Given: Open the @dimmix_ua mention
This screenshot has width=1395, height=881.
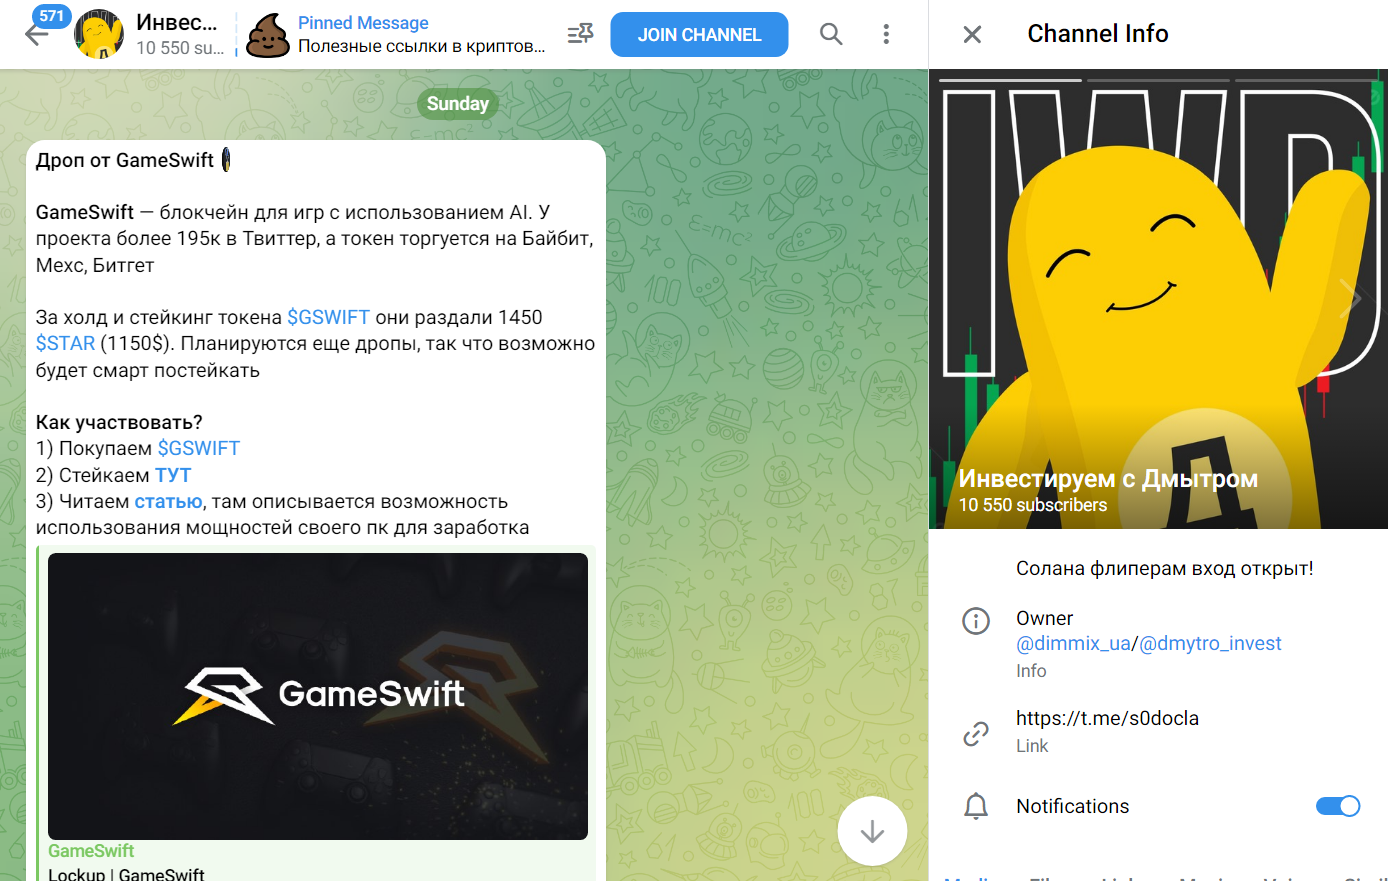Looking at the screenshot, I should (1073, 643).
